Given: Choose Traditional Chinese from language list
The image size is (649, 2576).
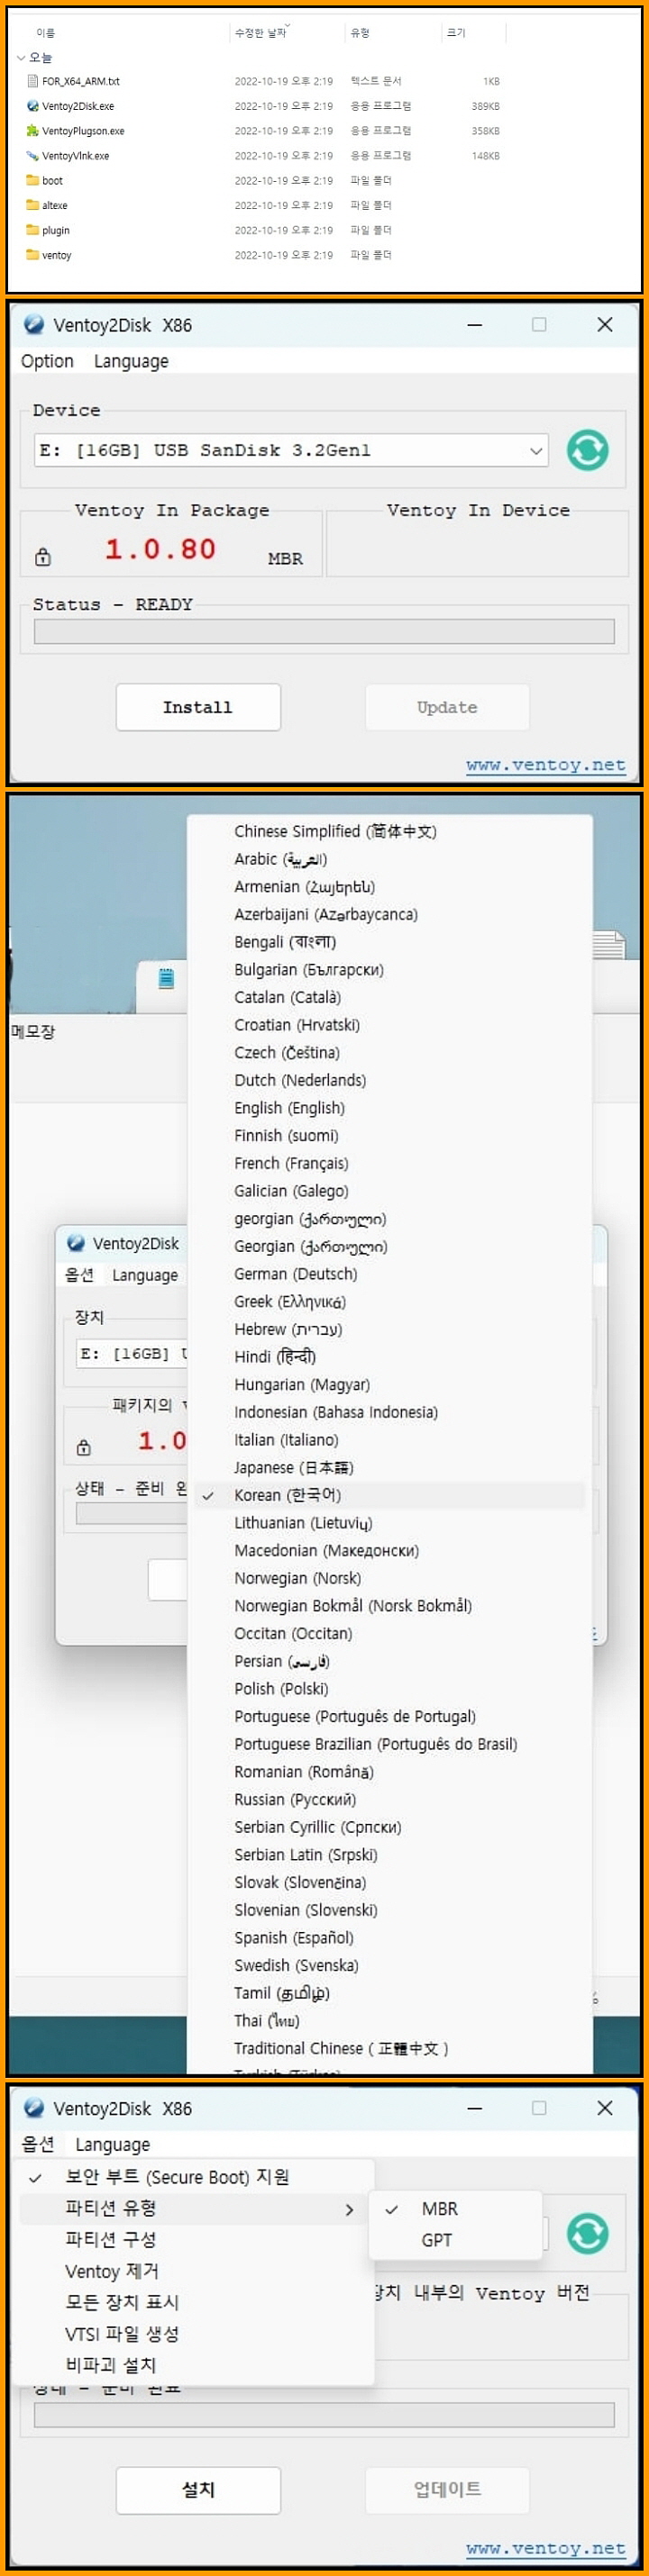Looking at the screenshot, I should coord(341,2048).
